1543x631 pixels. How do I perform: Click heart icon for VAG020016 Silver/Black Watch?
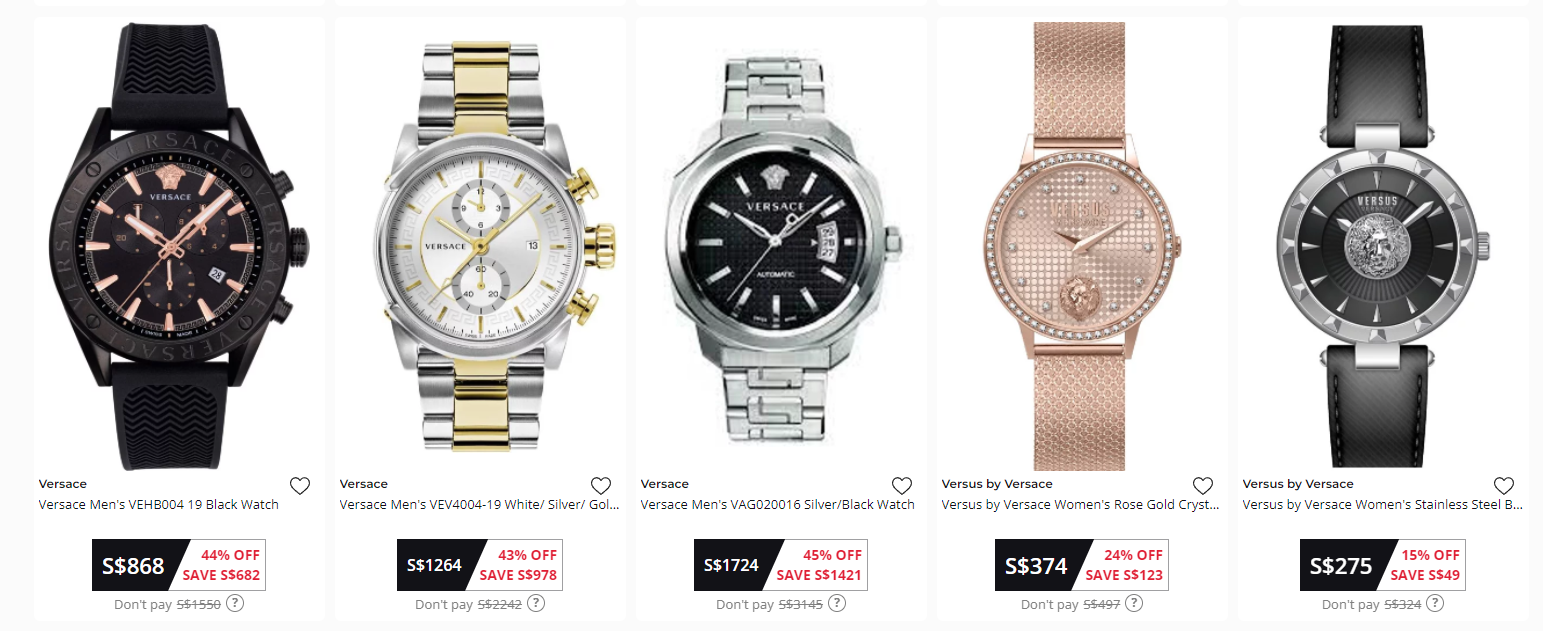click(x=902, y=486)
